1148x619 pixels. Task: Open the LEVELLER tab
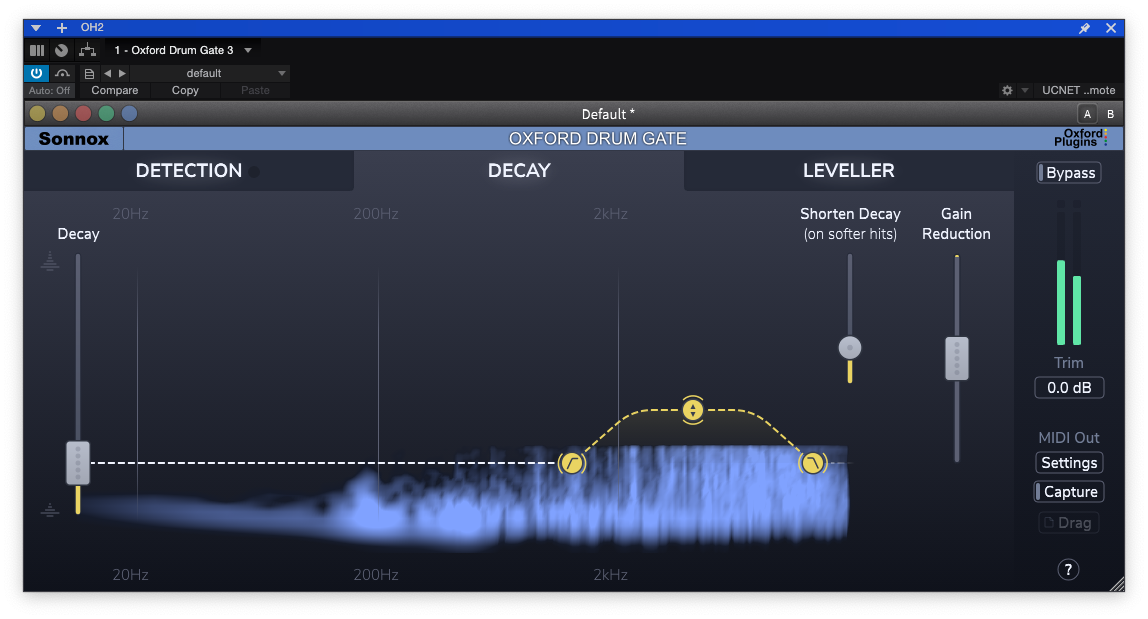[x=849, y=171]
